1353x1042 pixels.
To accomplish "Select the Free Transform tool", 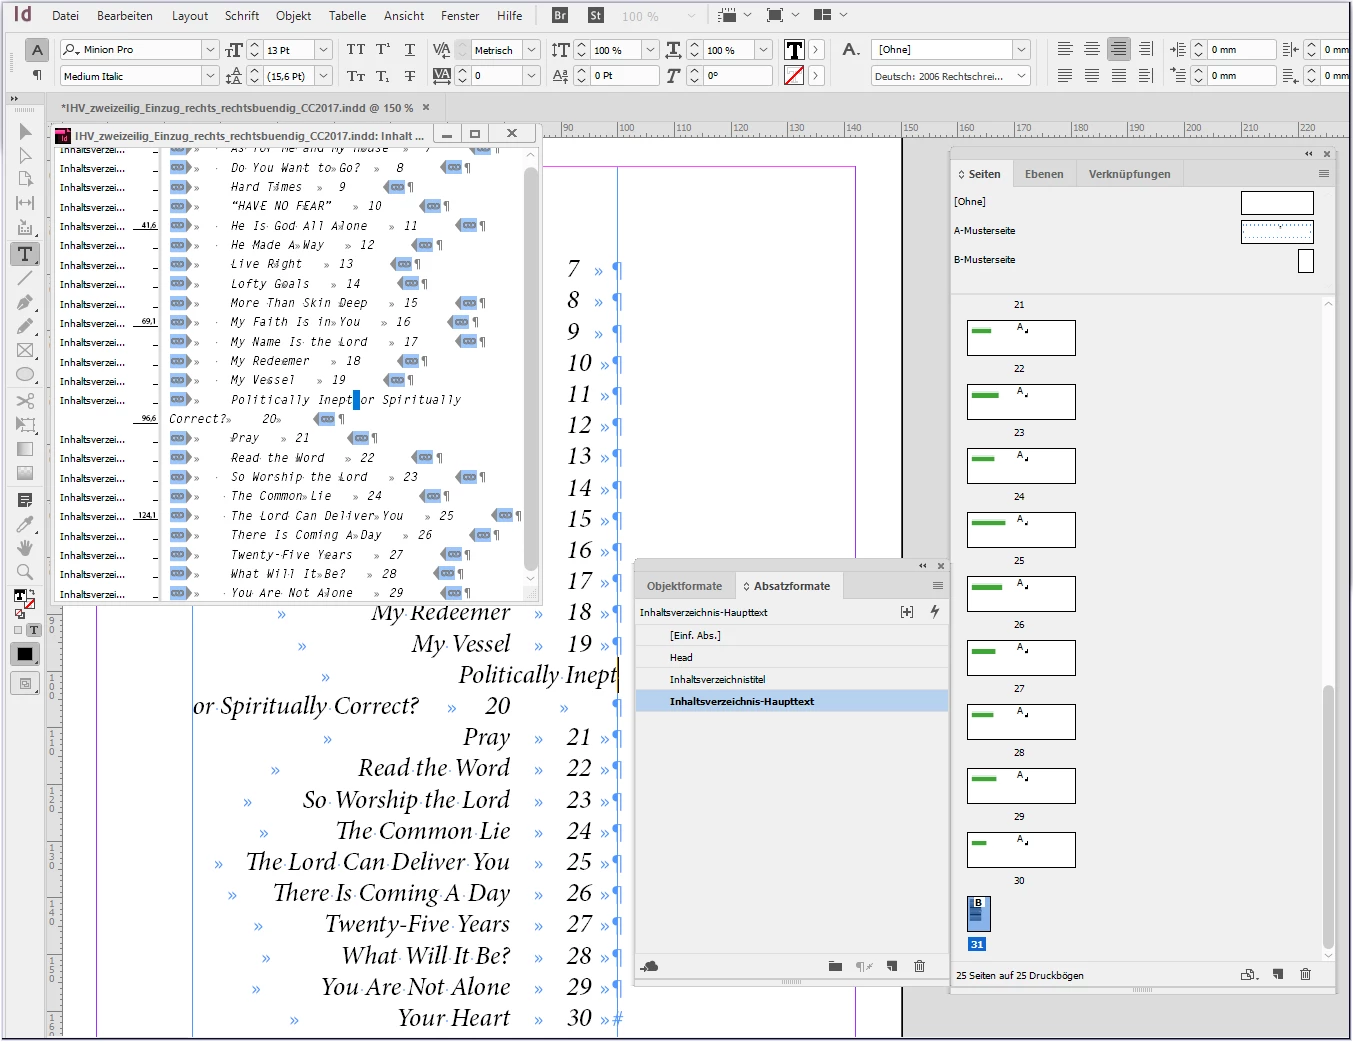I will (x=25, y=425).
